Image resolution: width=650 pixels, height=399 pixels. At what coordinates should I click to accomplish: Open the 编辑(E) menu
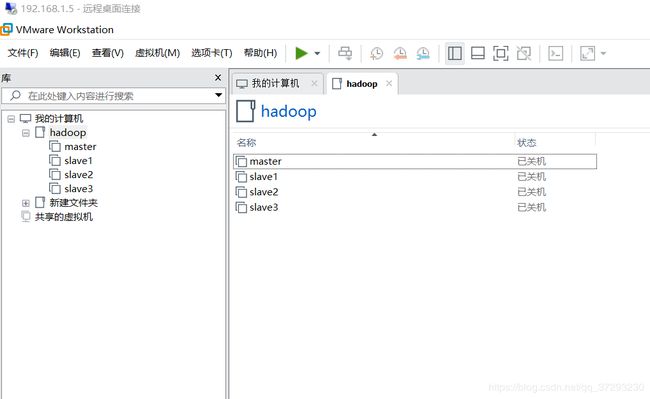(65, 53)
